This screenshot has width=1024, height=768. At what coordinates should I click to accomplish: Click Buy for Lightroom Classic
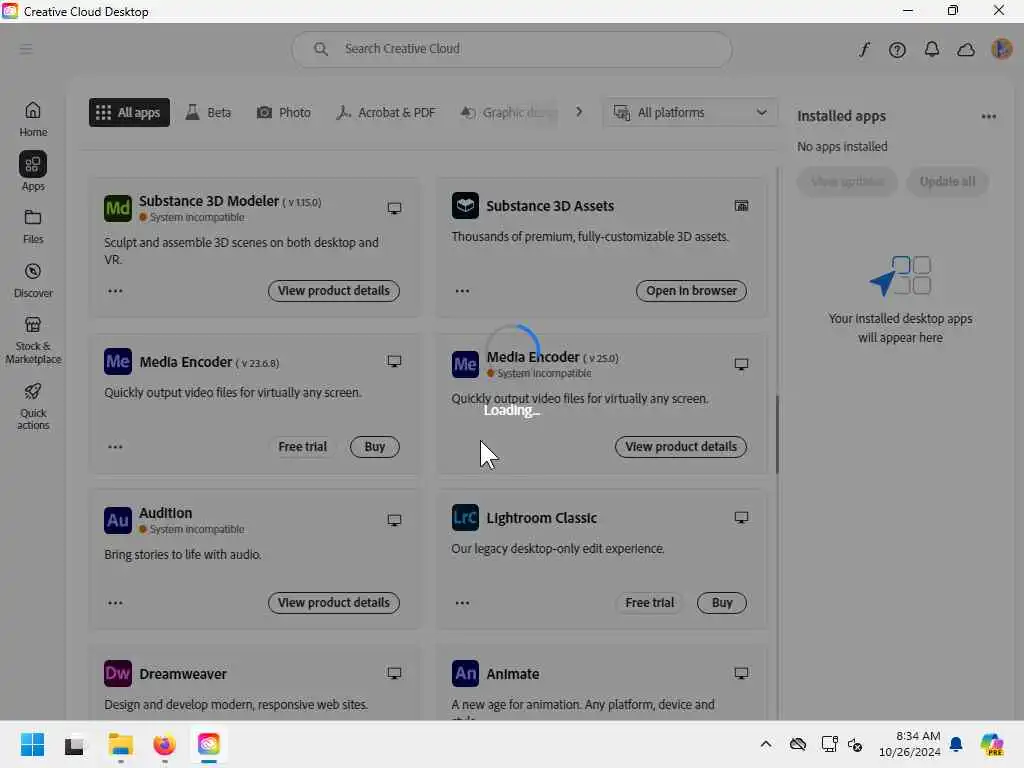tap(722, 603)
